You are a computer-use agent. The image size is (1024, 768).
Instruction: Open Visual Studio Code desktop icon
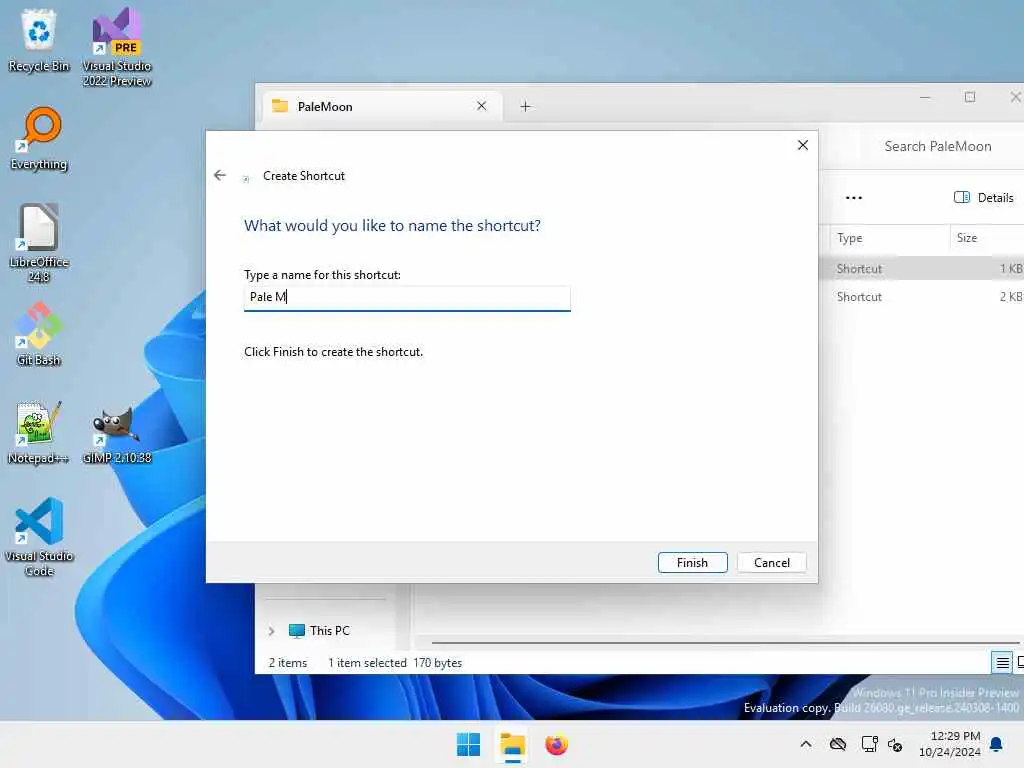click(x=39, y=537)
